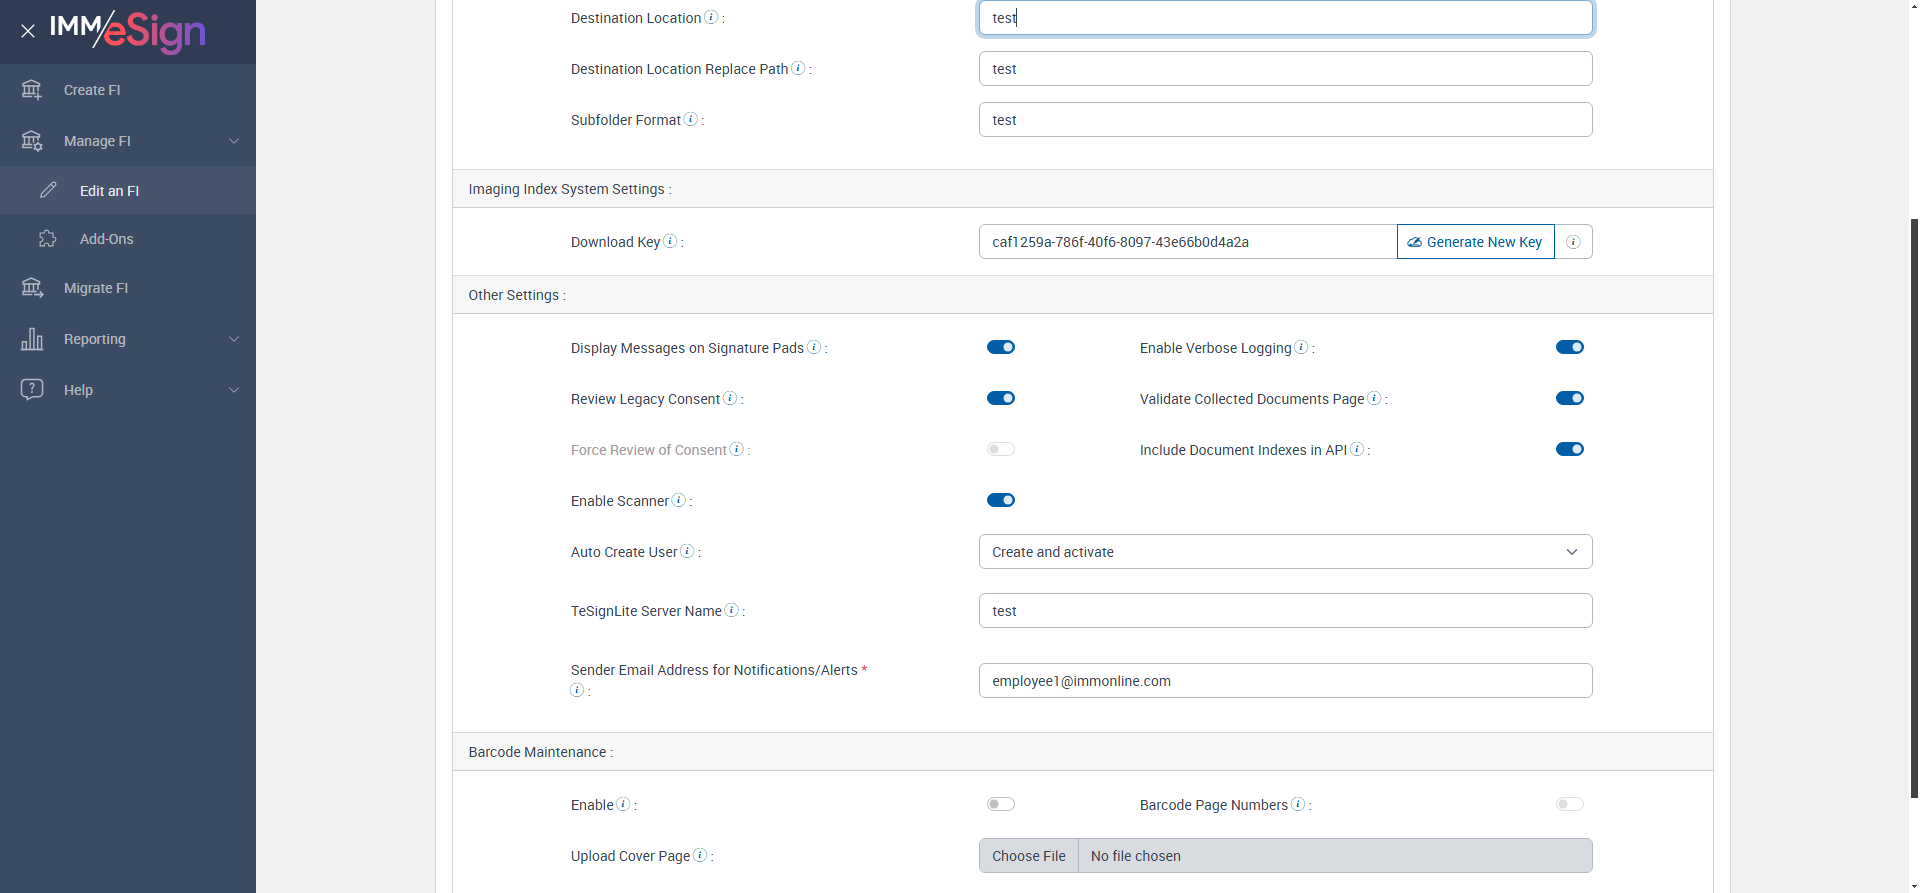Click info icon beside Upload Cover Page
The height and width of the screenshot is (893, 1920).
coord(700,855)
